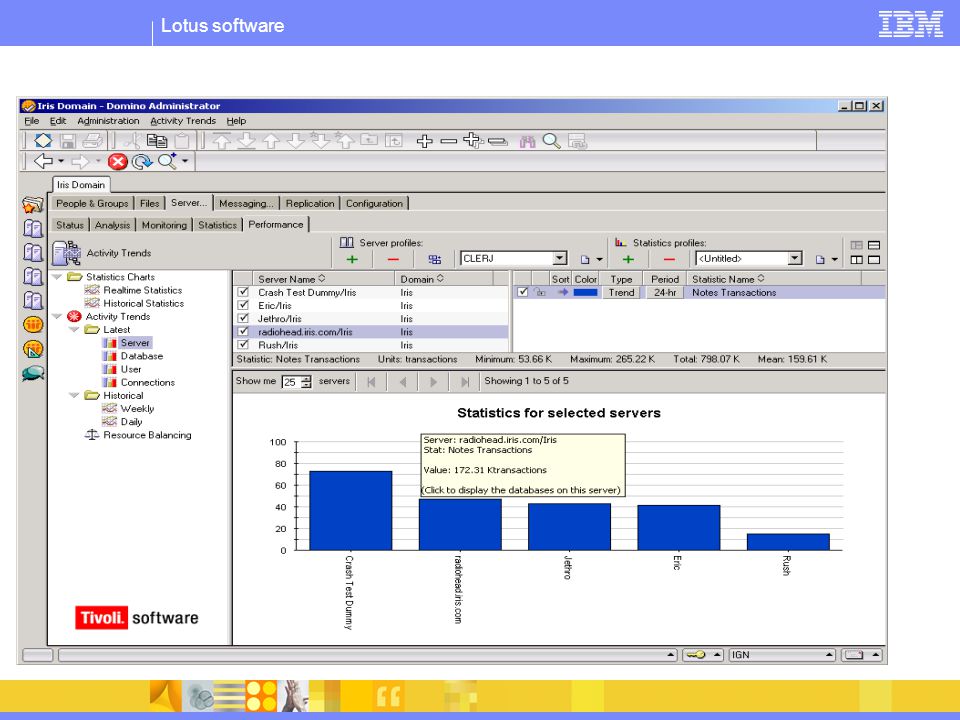The width and height of the screenshot is (960, 720).
Task: Click the minus collapse toolbar icon
Action: point(449,141)
